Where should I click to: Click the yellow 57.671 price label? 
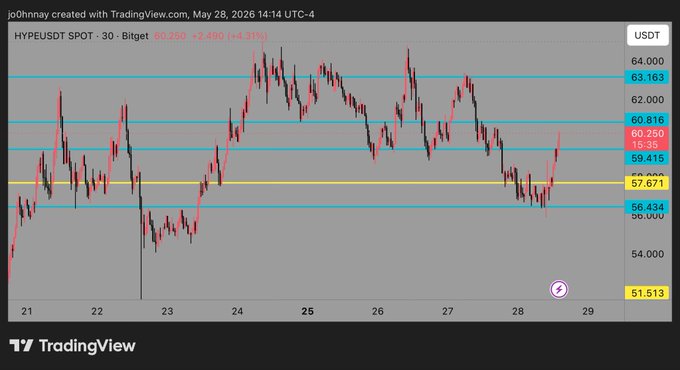point(647,183)
